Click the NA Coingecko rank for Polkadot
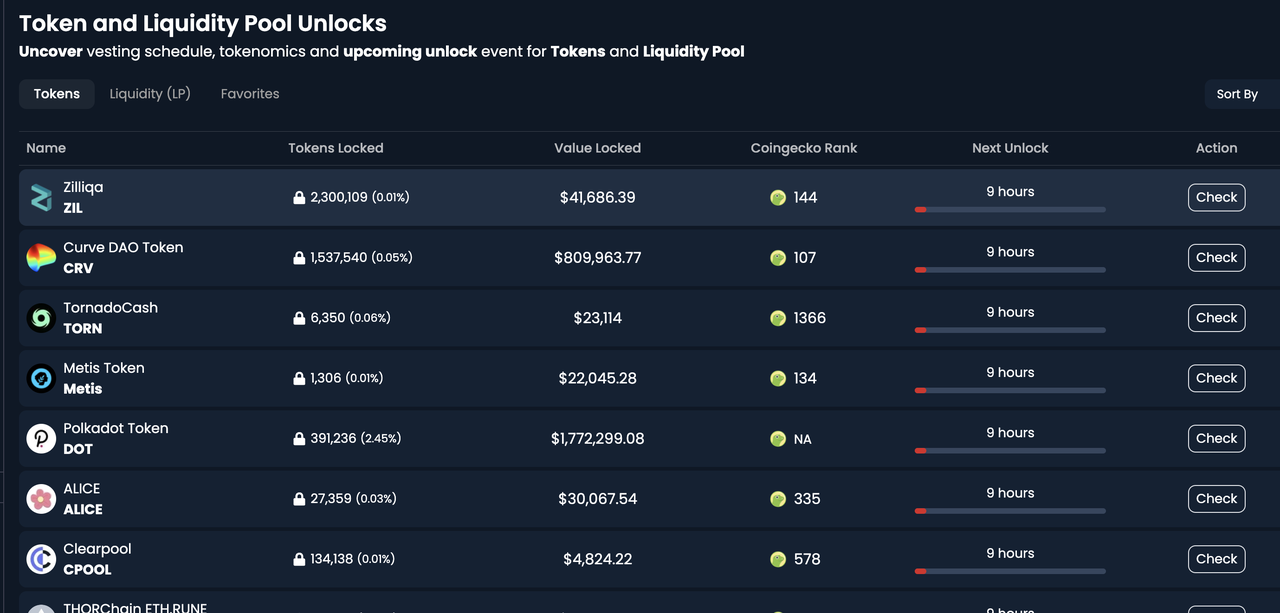 pyautogui.click(x=805, y=438)
